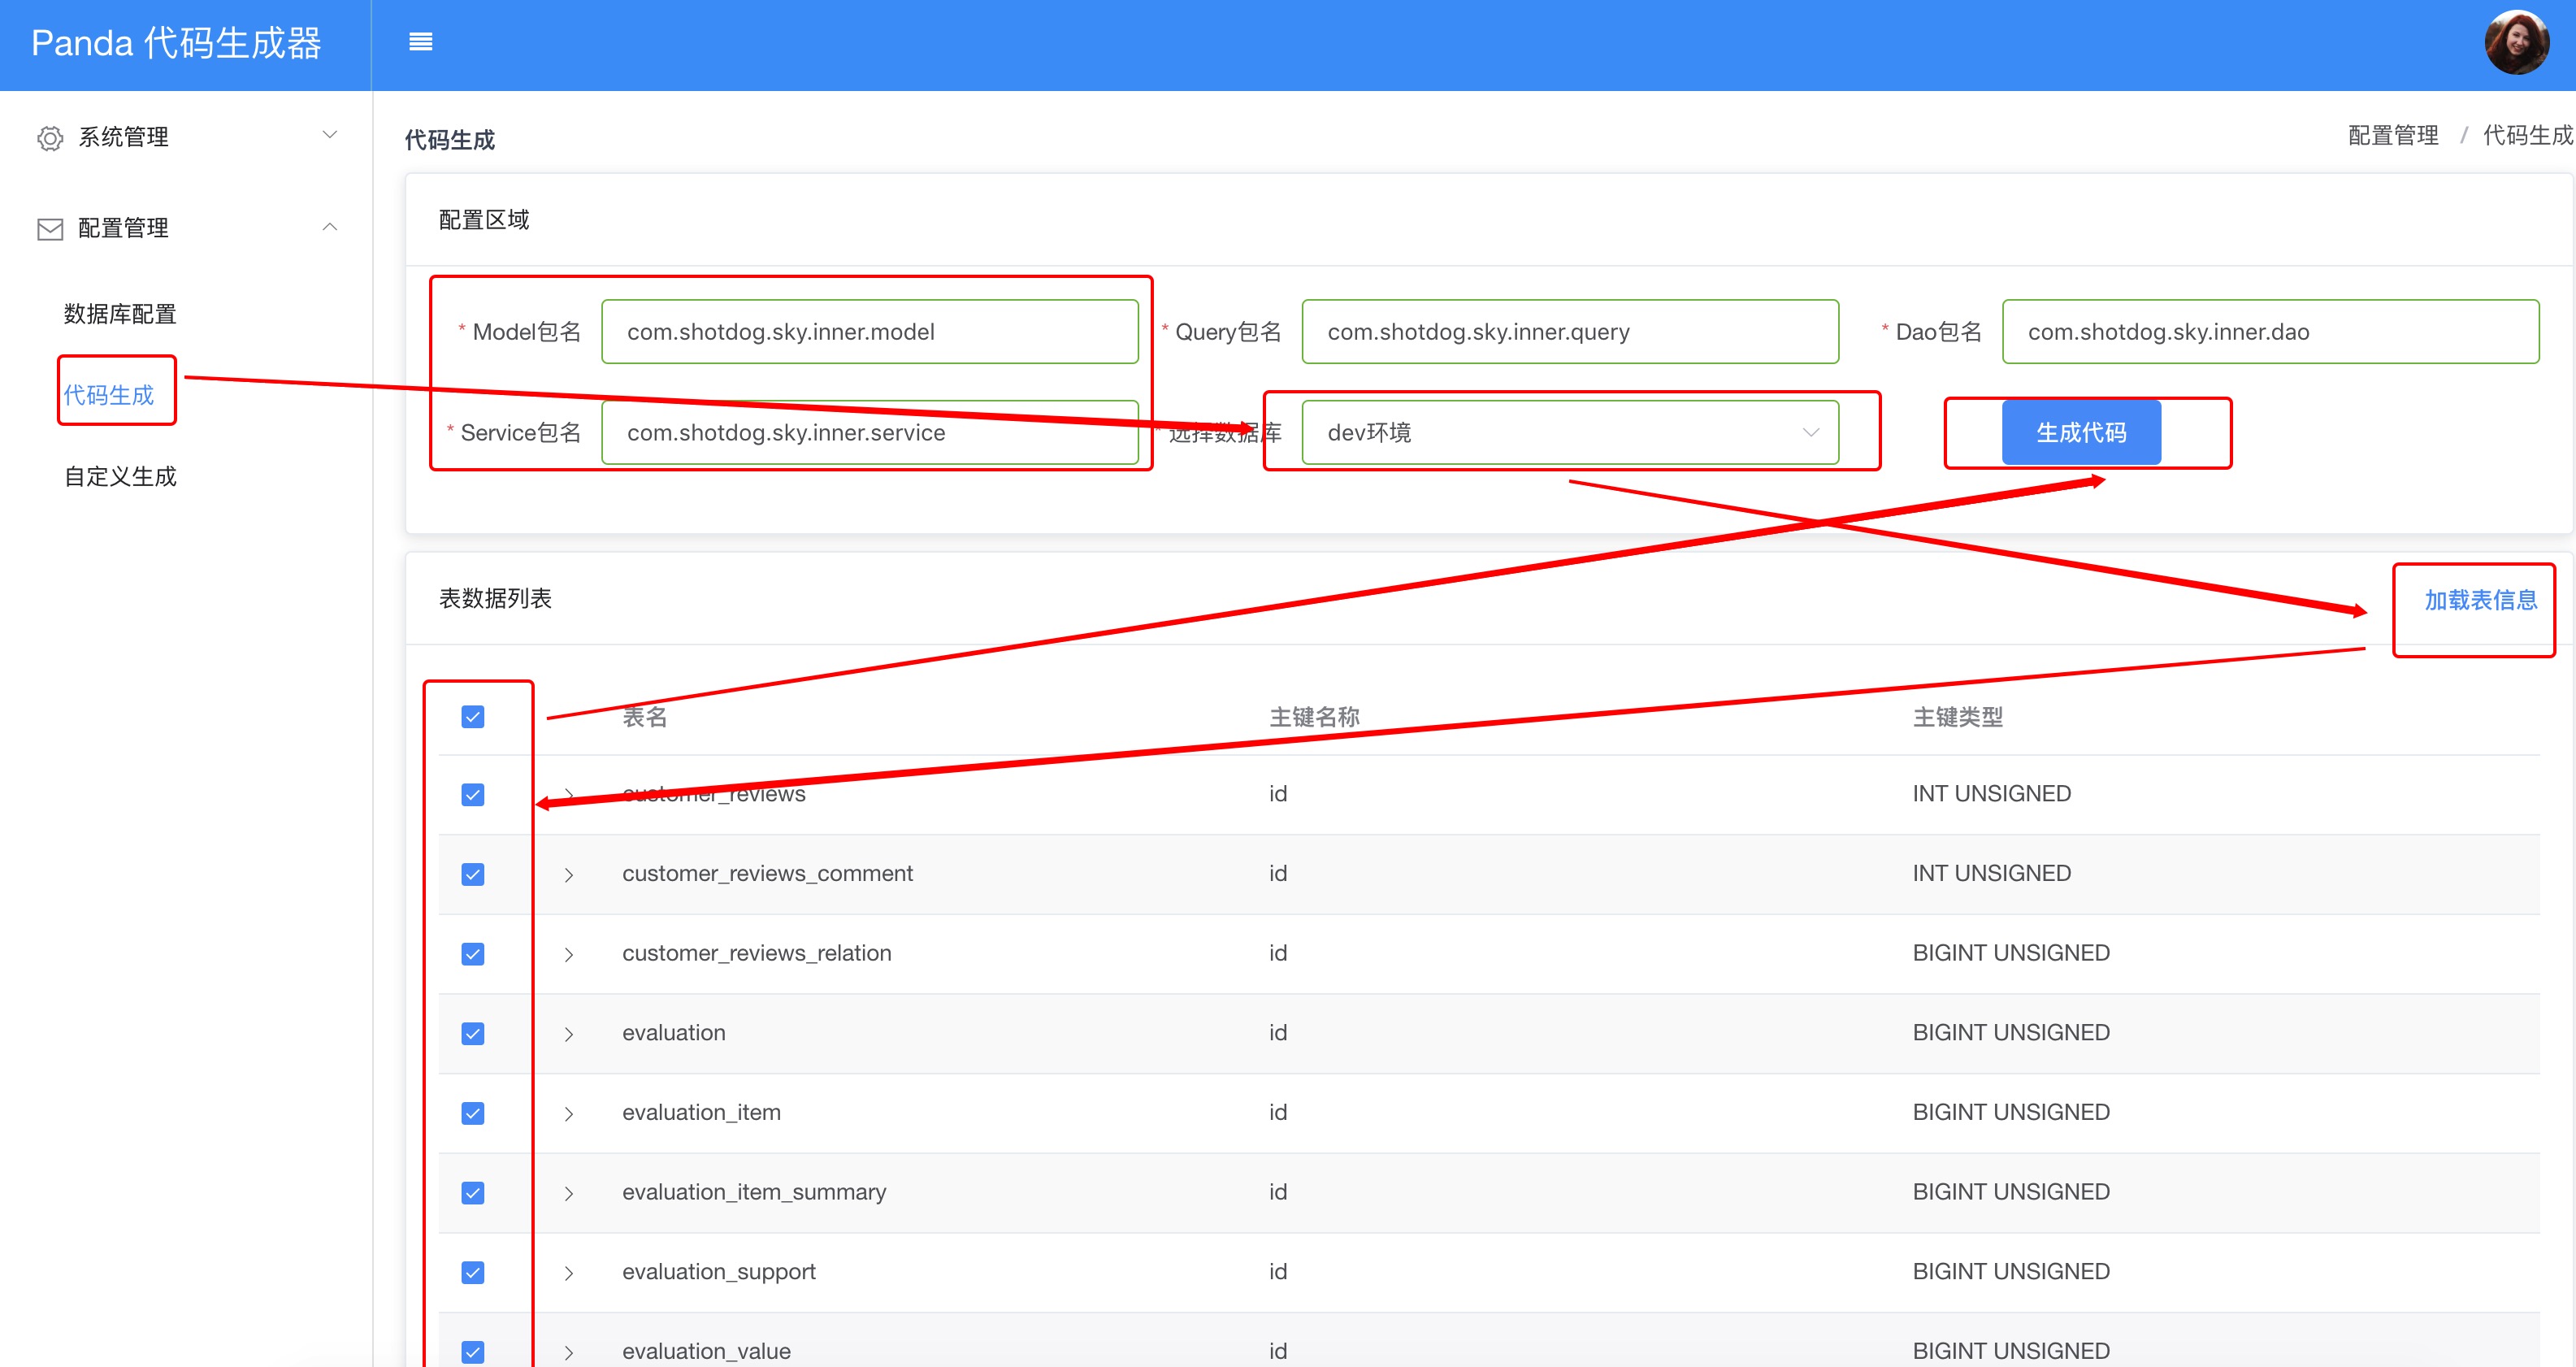
Task: Expand the customer_reviews_comment row arrow
Action: click(x=569, y=875)
